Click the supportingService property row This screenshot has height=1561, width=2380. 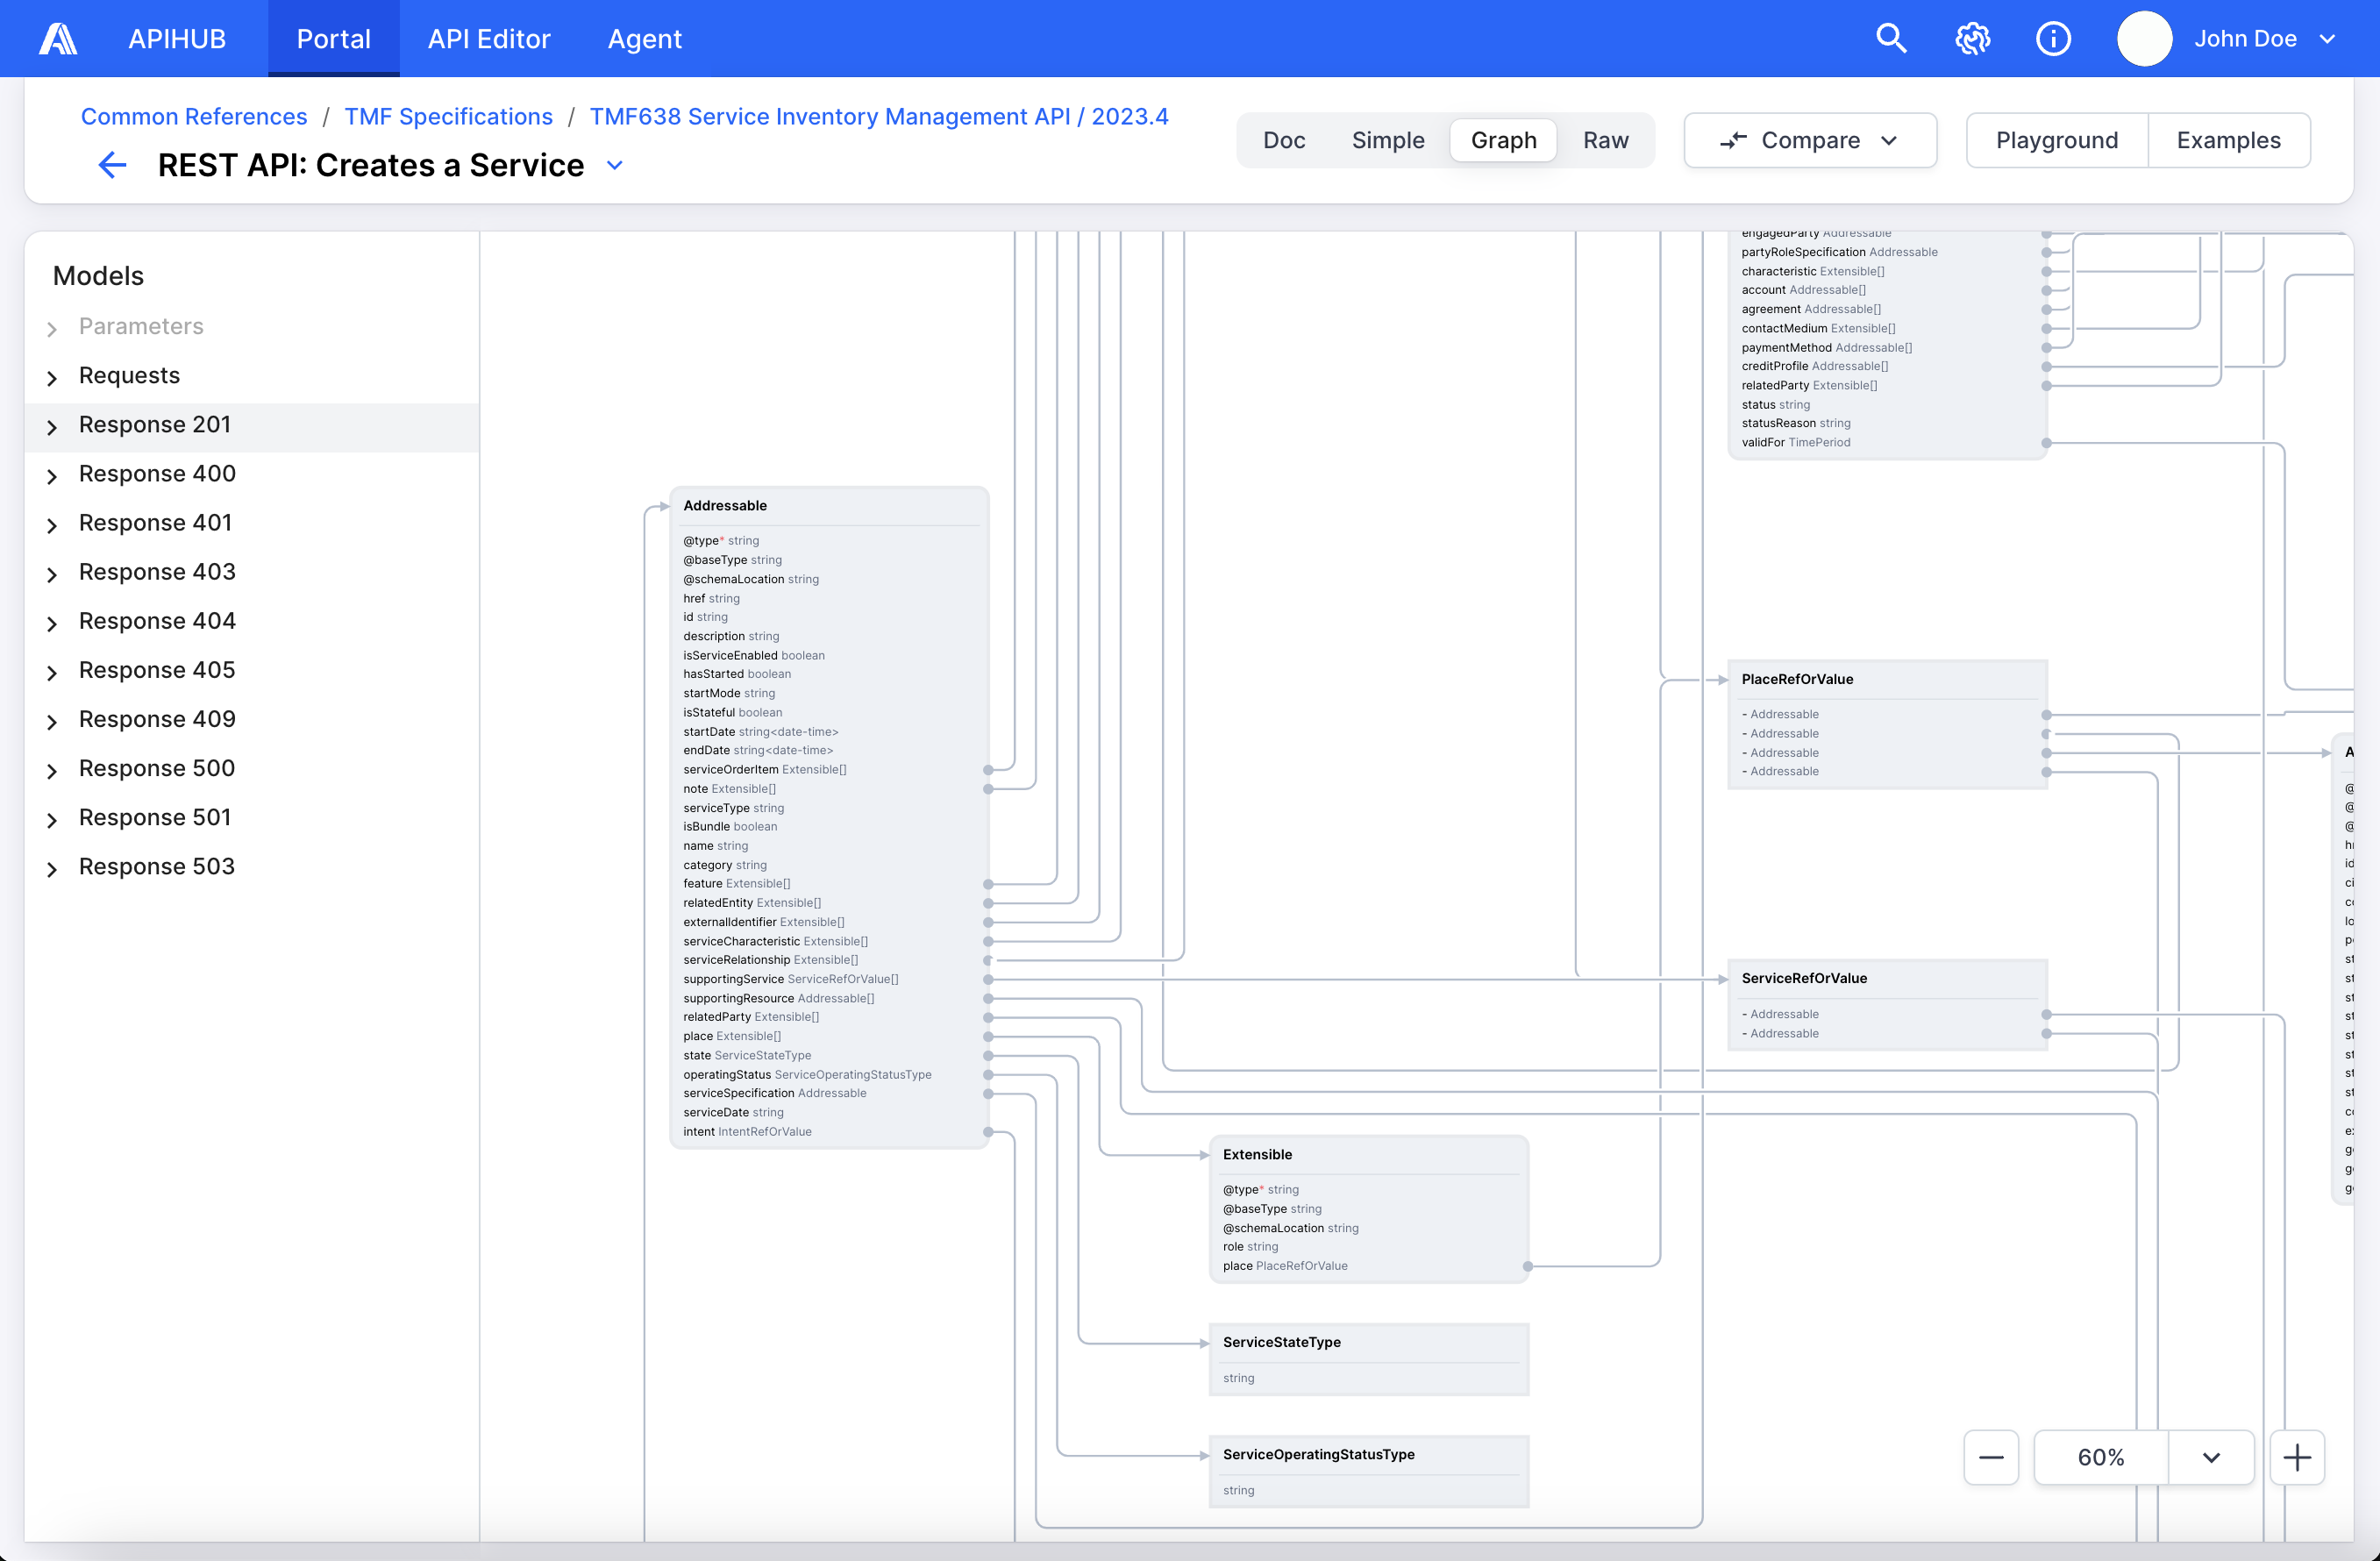tap(829, 980)
